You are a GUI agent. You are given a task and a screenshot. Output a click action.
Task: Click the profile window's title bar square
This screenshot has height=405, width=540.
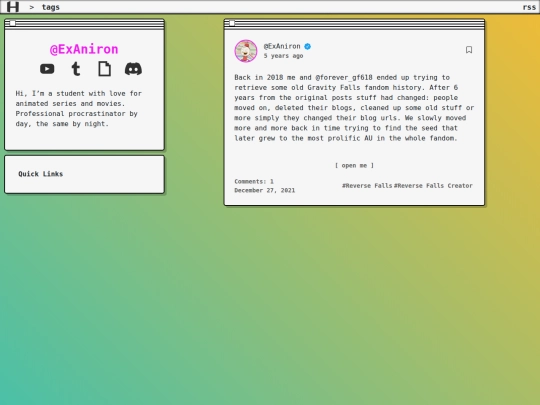coord(12,23)
